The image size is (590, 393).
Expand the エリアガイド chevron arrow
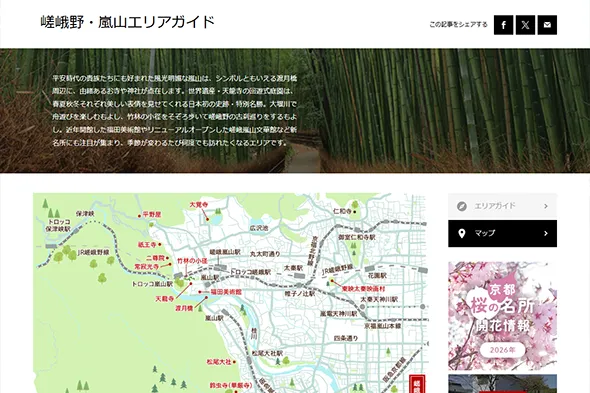tap(546, 206)
